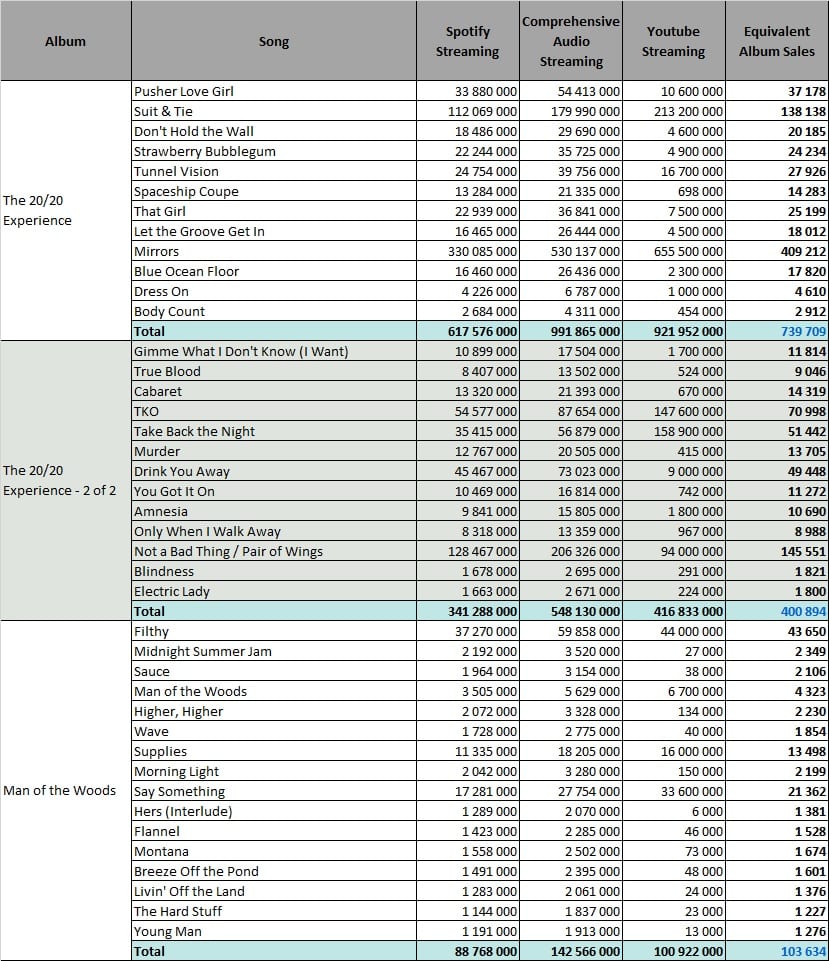Select the Blindness song cell
This screenshot has height=961, width=829.
coord(274,572)
